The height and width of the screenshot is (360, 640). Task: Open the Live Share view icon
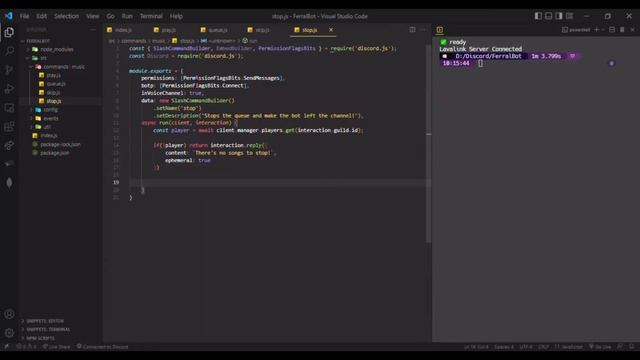click(x=9, y=145)
